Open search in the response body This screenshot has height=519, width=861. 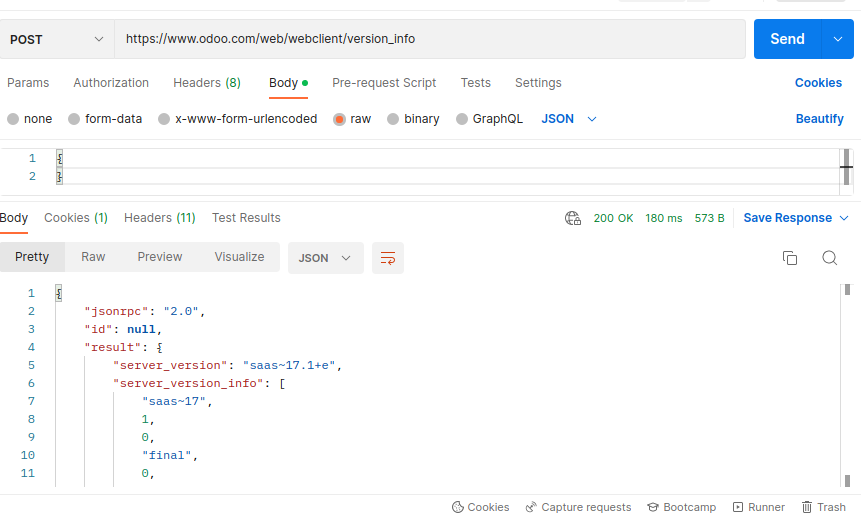click(x=830, y=258)
